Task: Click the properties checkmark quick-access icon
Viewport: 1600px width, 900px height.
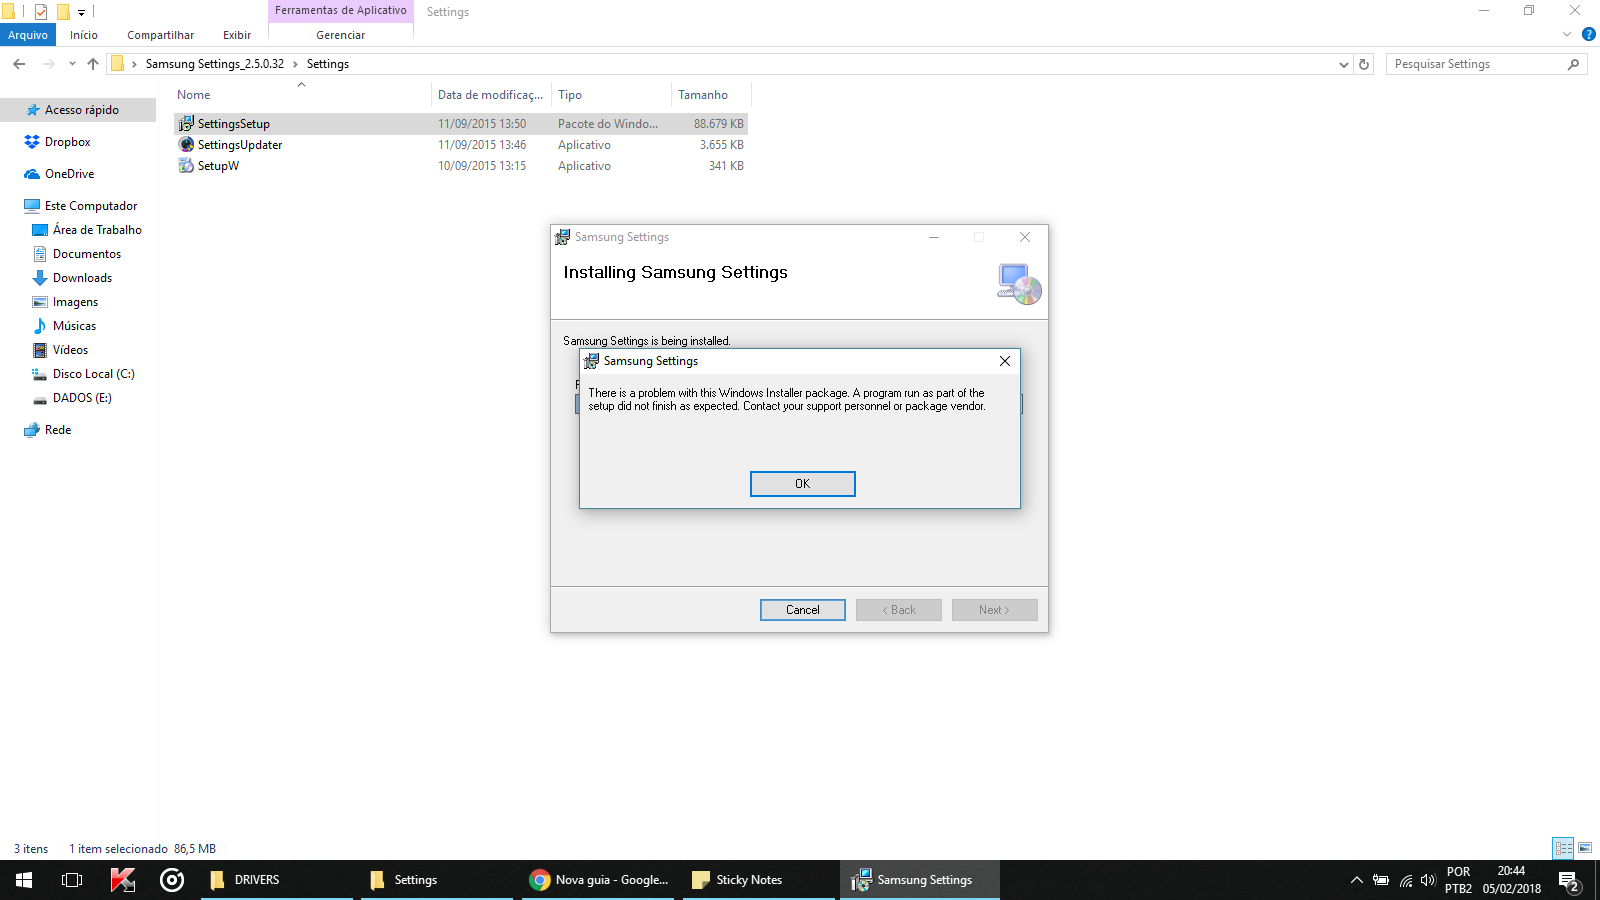Action: coord(41,12)
